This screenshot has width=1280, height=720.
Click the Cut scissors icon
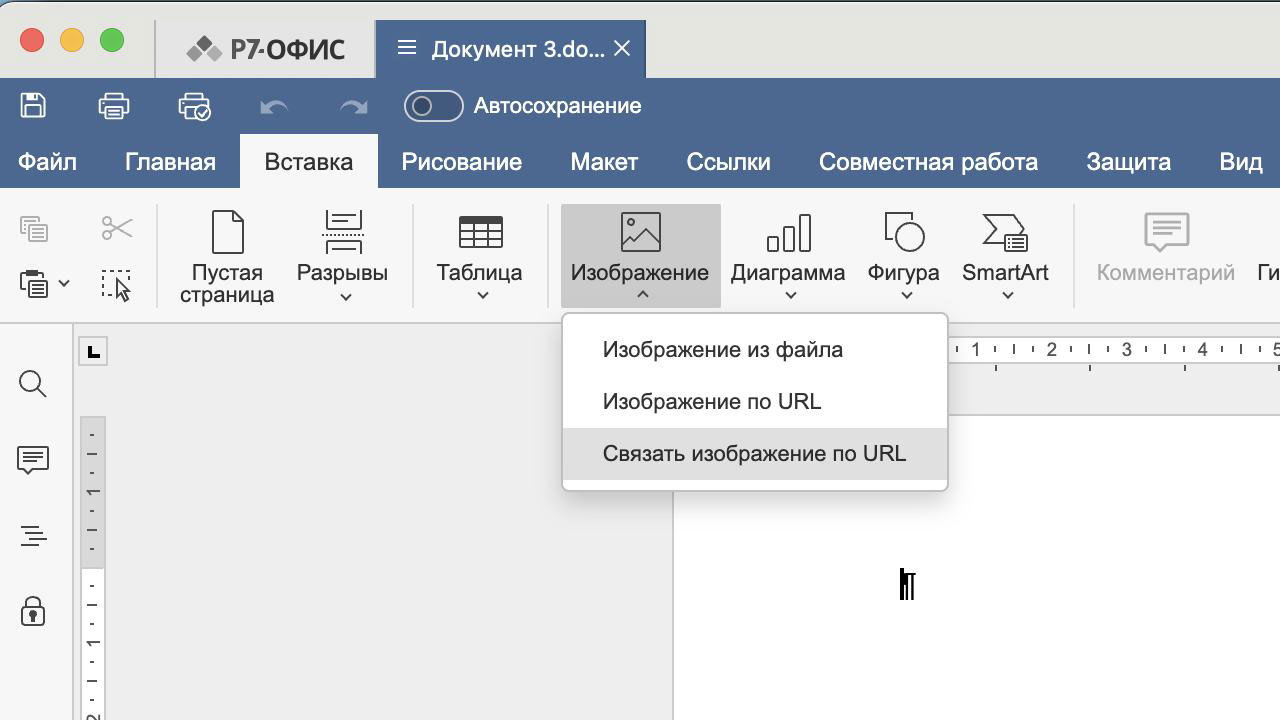[x=117, y=229]
